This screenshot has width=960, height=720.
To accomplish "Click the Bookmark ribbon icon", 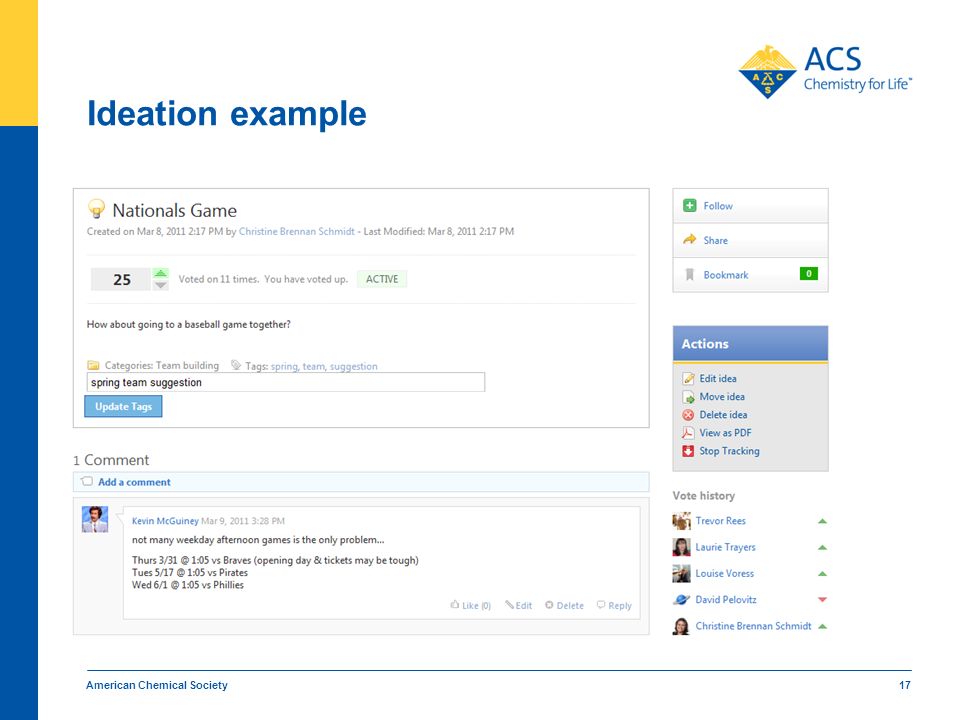I will point(689,275).
